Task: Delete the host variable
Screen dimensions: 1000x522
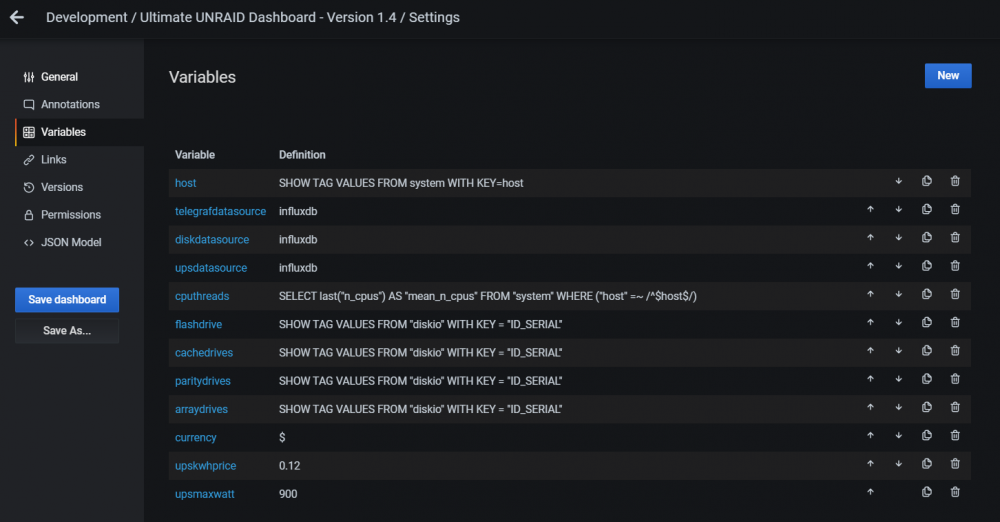Action: pos(955,181)
